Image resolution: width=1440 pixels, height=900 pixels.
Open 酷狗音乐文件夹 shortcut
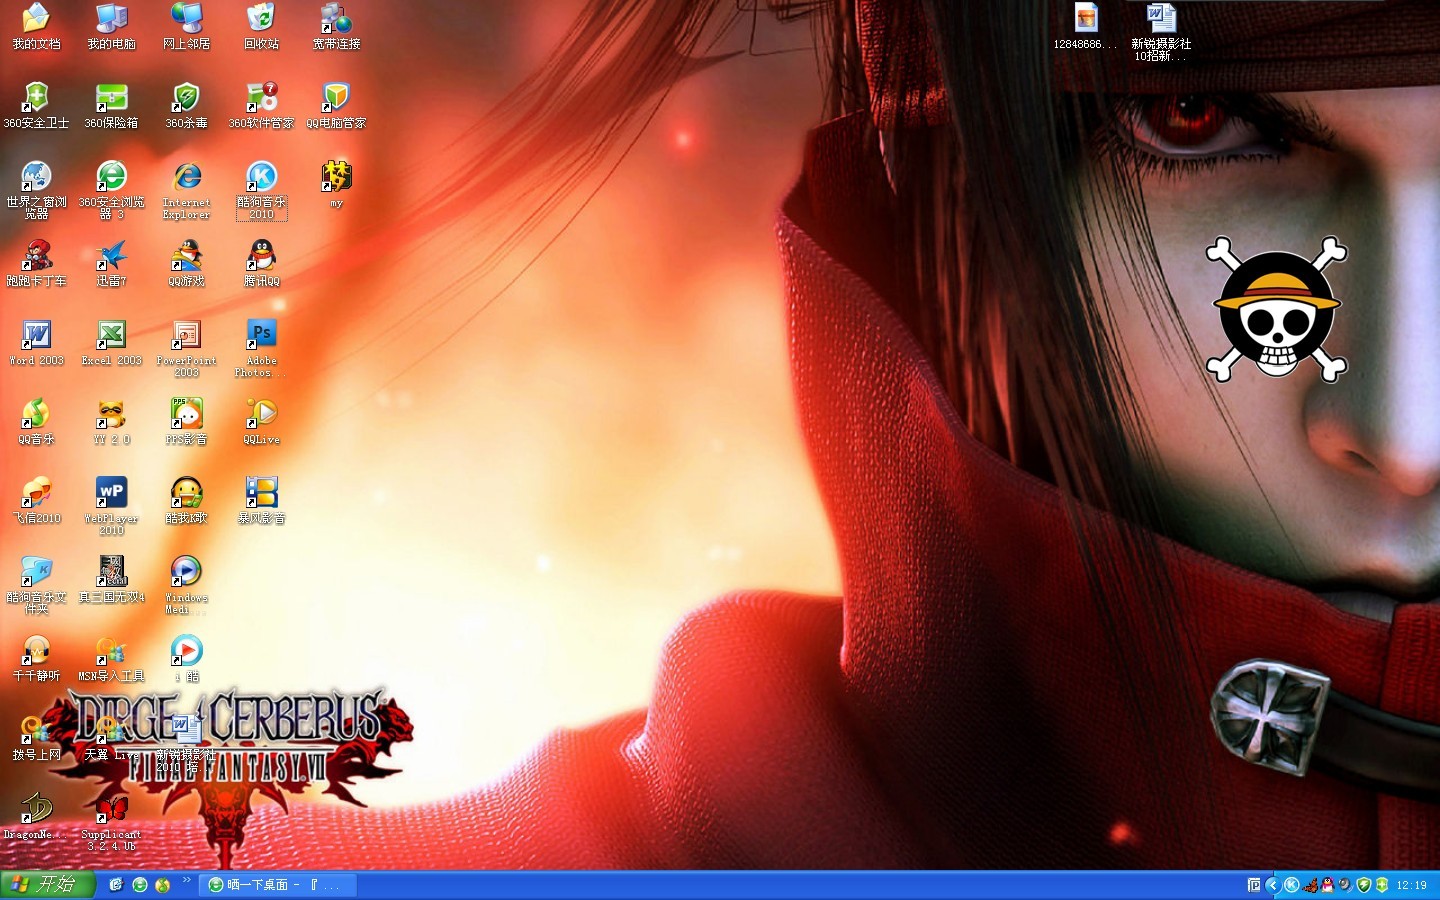[36, 585]
